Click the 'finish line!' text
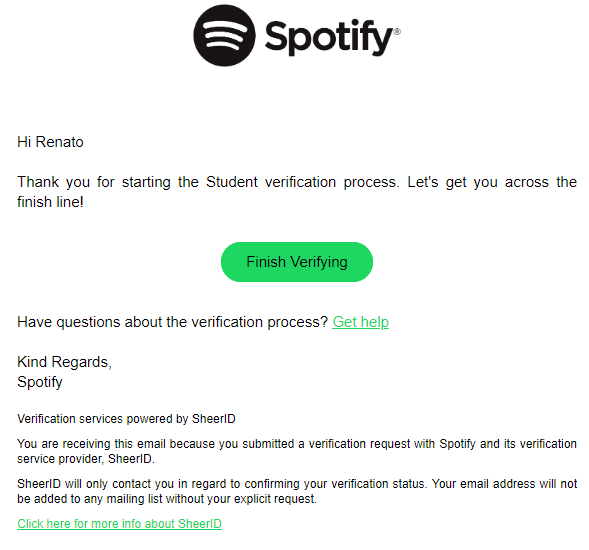The width and height of the screenshot is (589, 550). pos(50,202)
